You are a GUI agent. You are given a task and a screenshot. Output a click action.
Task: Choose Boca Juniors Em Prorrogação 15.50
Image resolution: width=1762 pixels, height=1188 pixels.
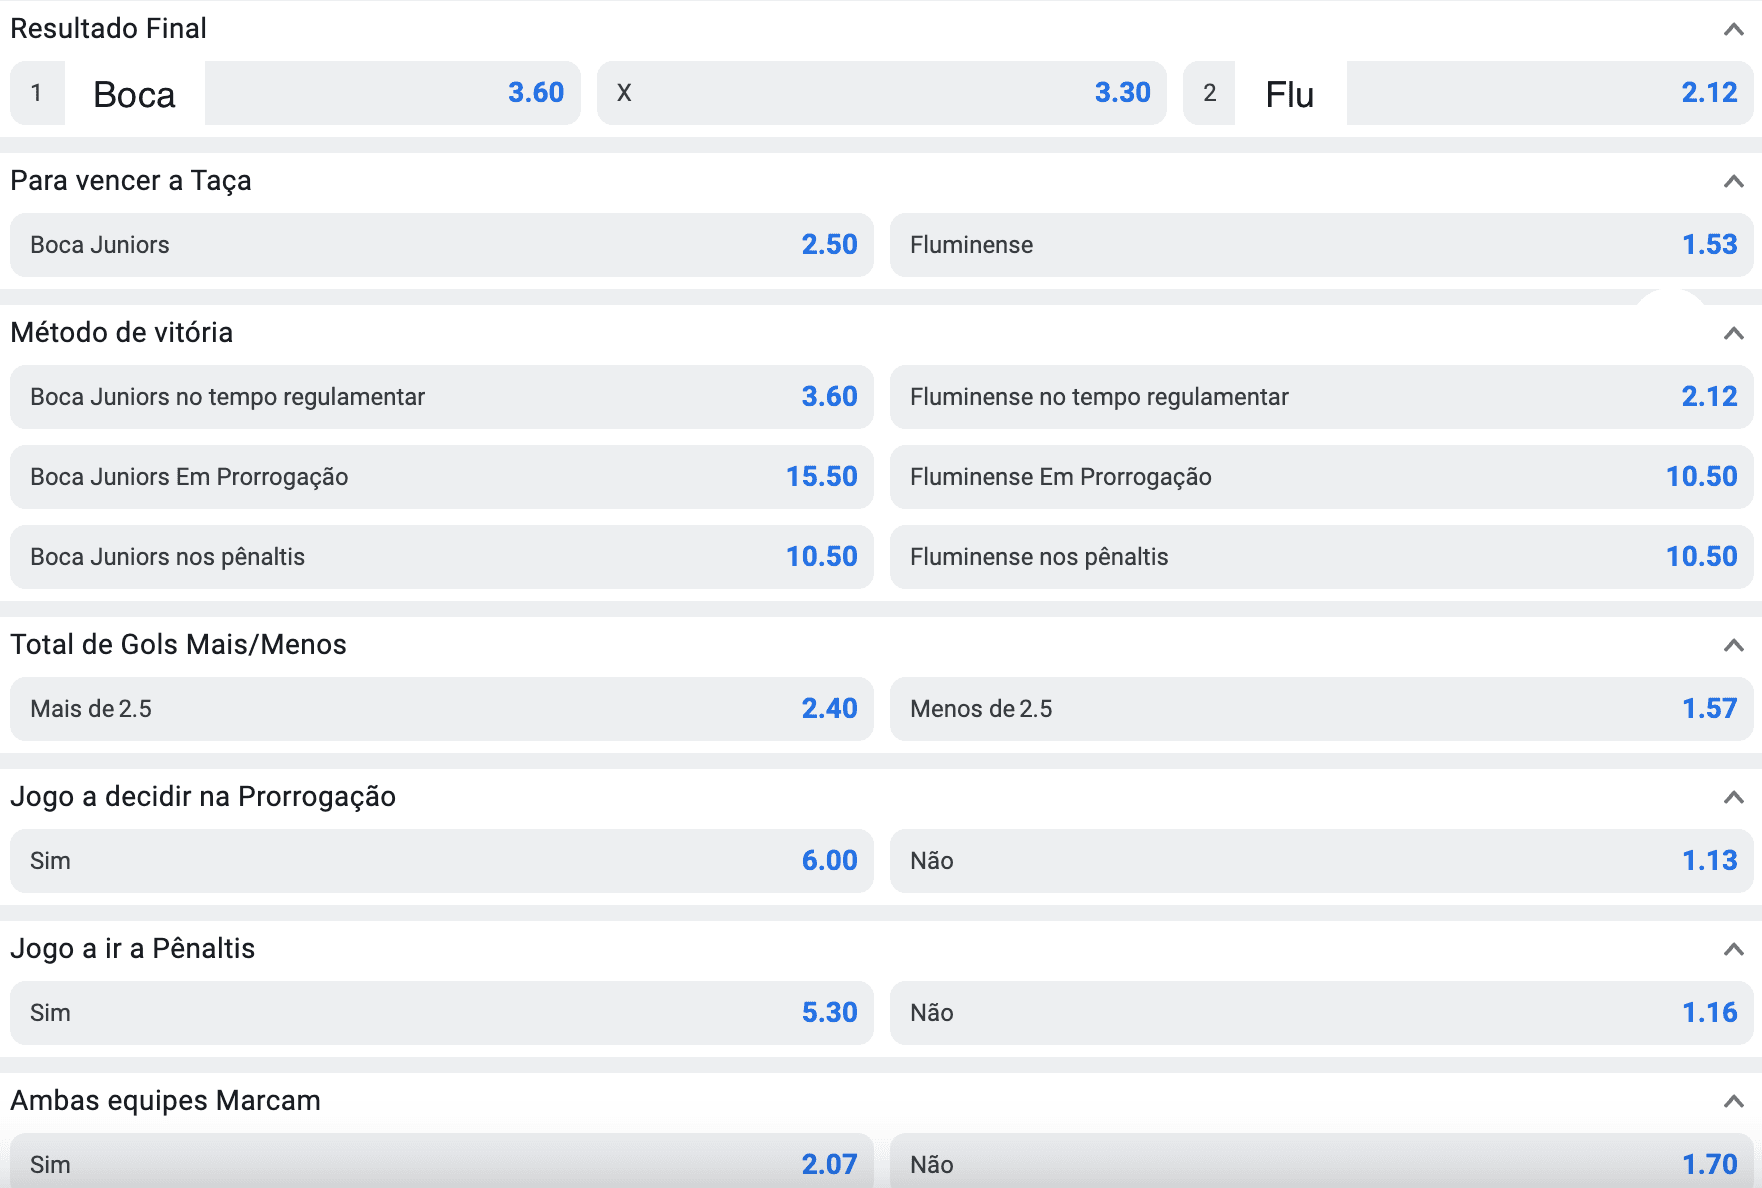(x=442, y=477)
